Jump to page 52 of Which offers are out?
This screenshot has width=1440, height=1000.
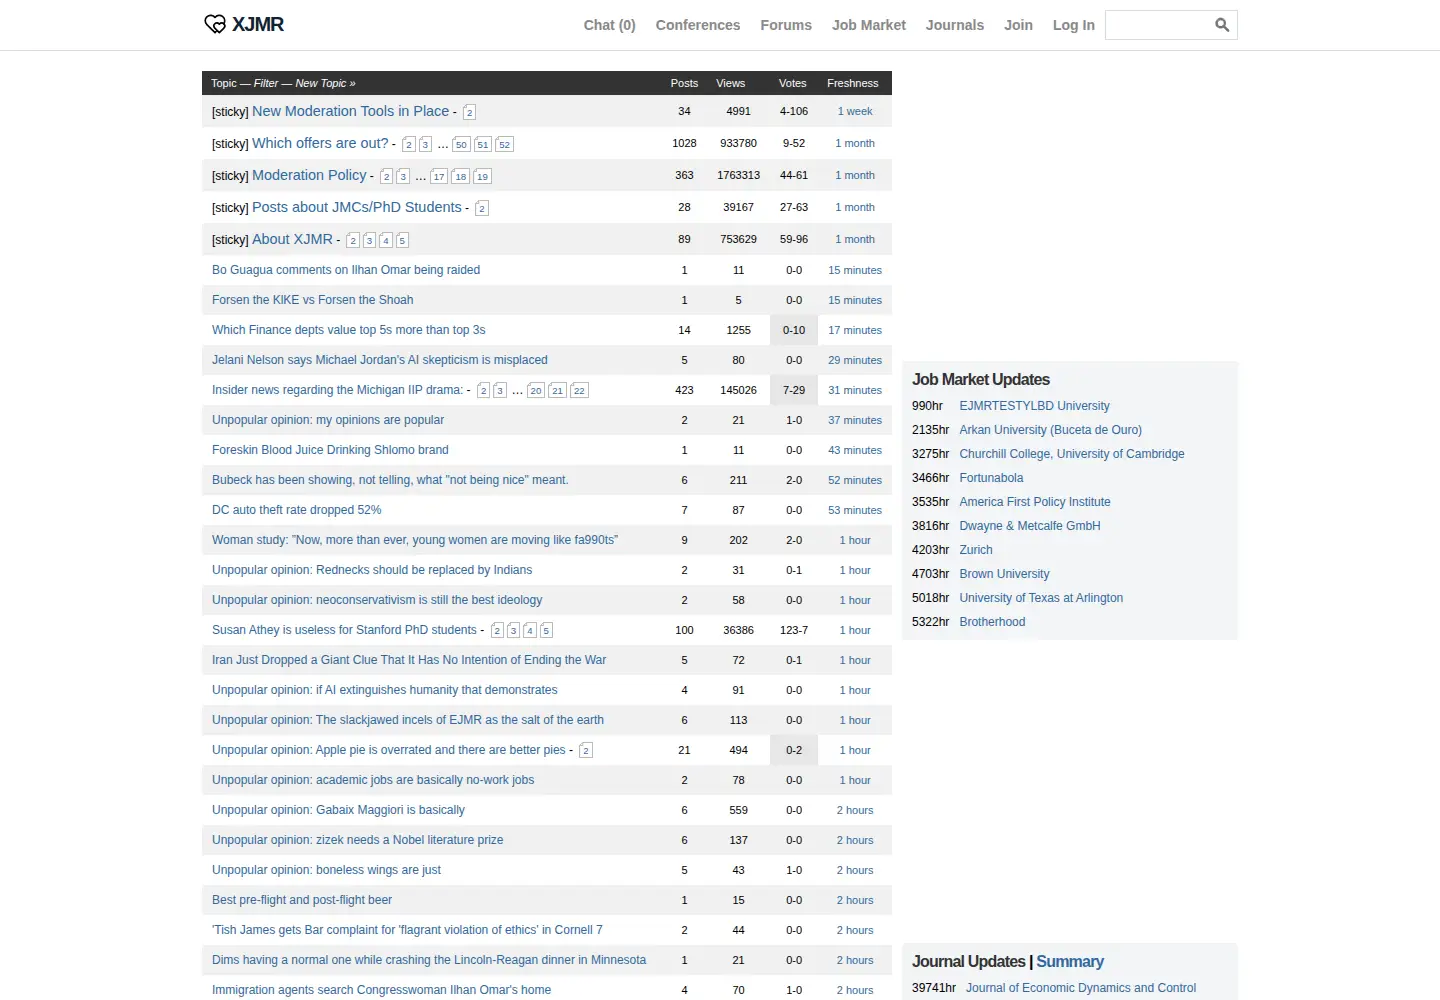505,144
